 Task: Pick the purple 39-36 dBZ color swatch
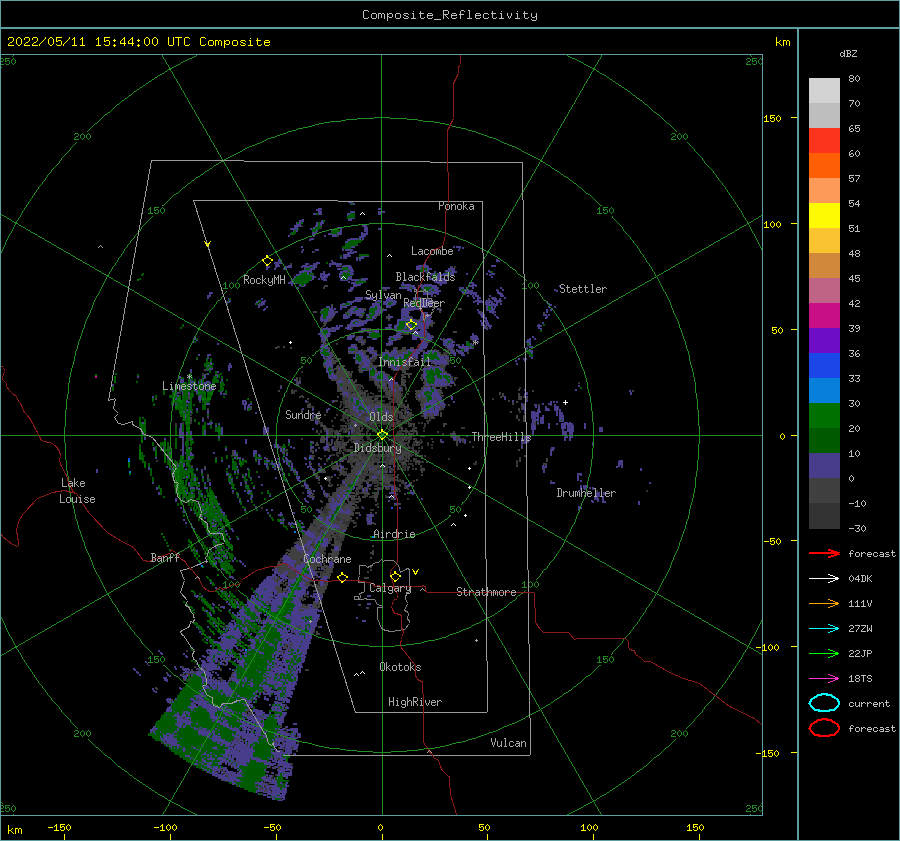(x=824, y=341)
